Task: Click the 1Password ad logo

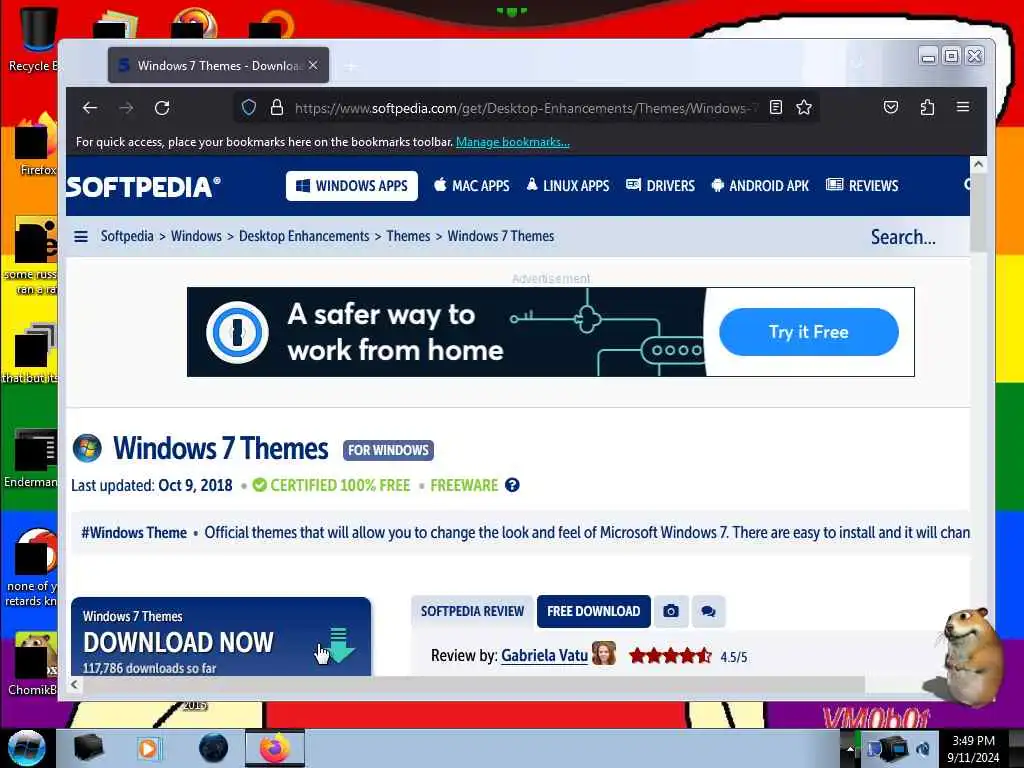Action: (x=237, y=332)
